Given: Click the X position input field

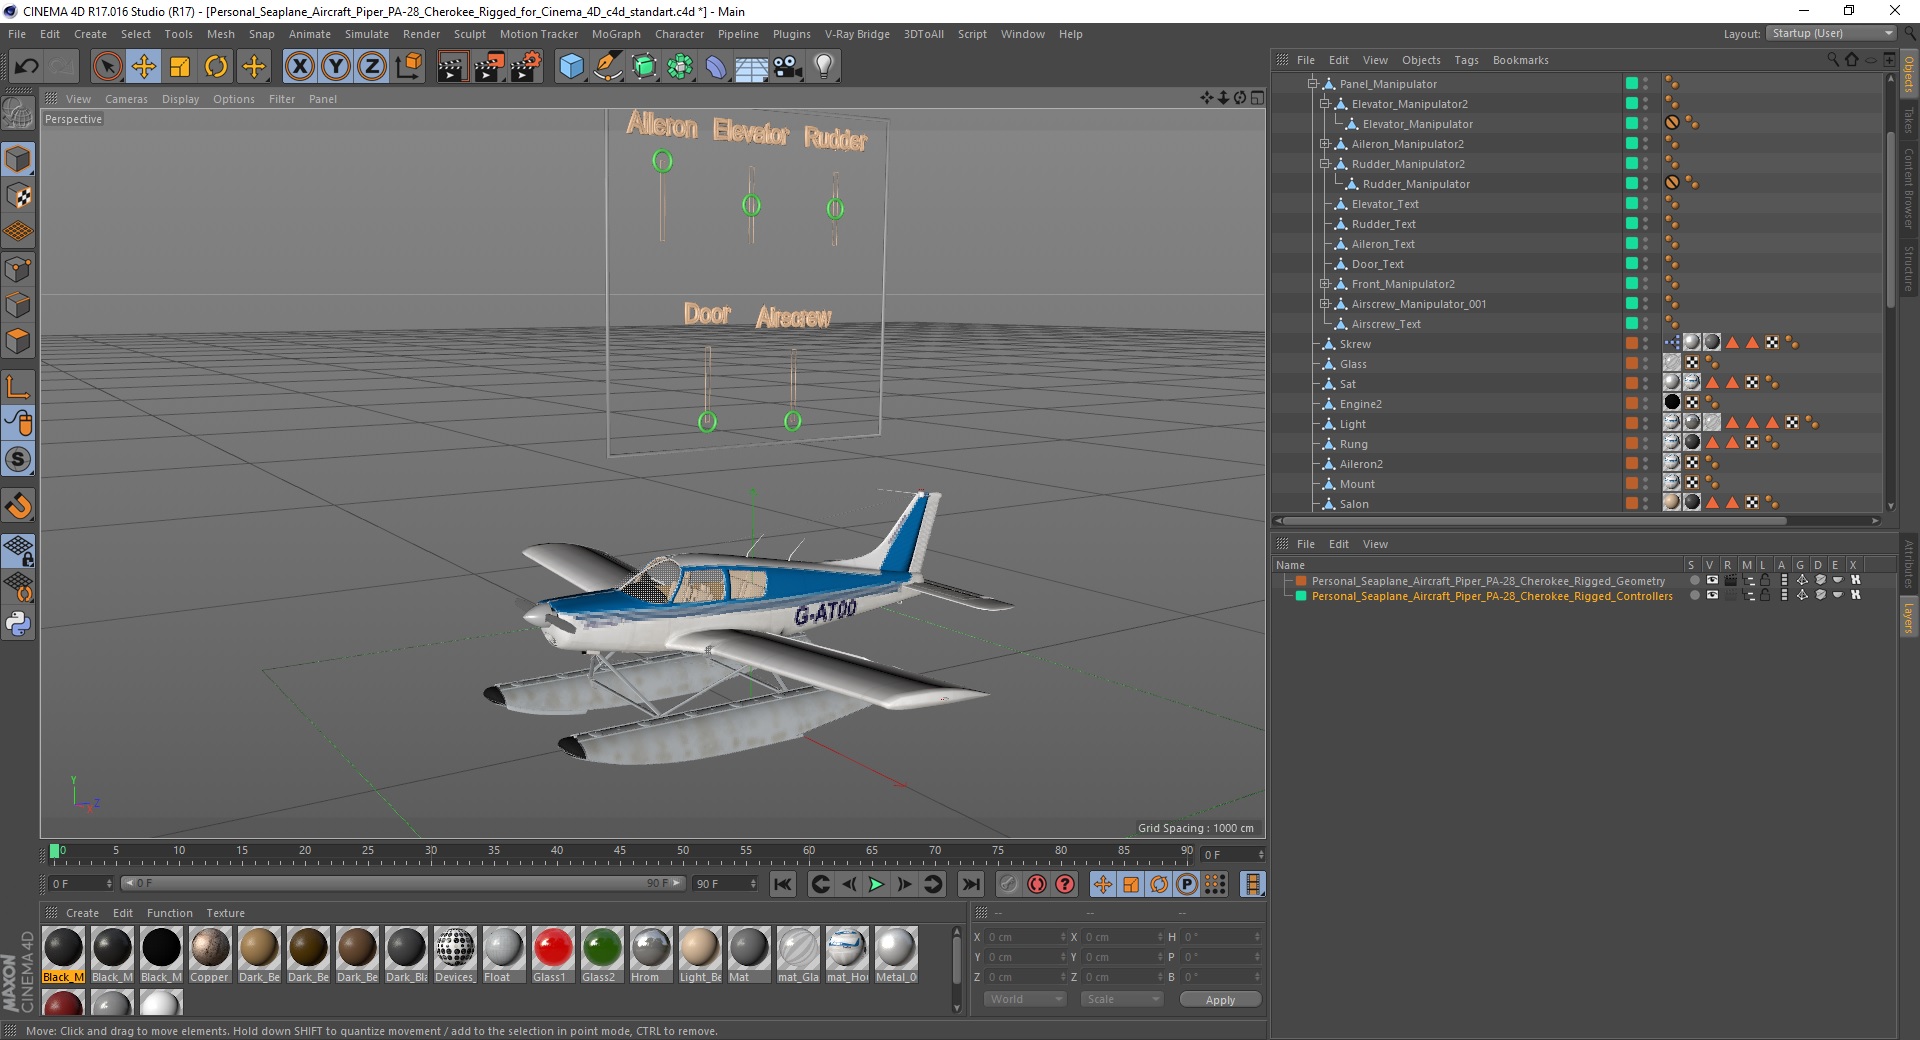Looking at the screenshot, I should click(x=1026, y=937).
